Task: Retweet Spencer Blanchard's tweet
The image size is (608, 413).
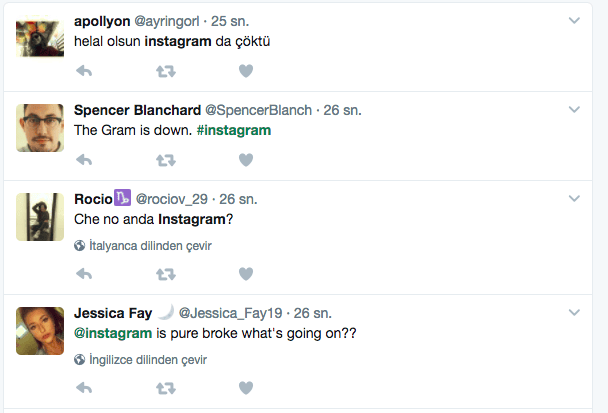Action: click(x=165, y=159)
